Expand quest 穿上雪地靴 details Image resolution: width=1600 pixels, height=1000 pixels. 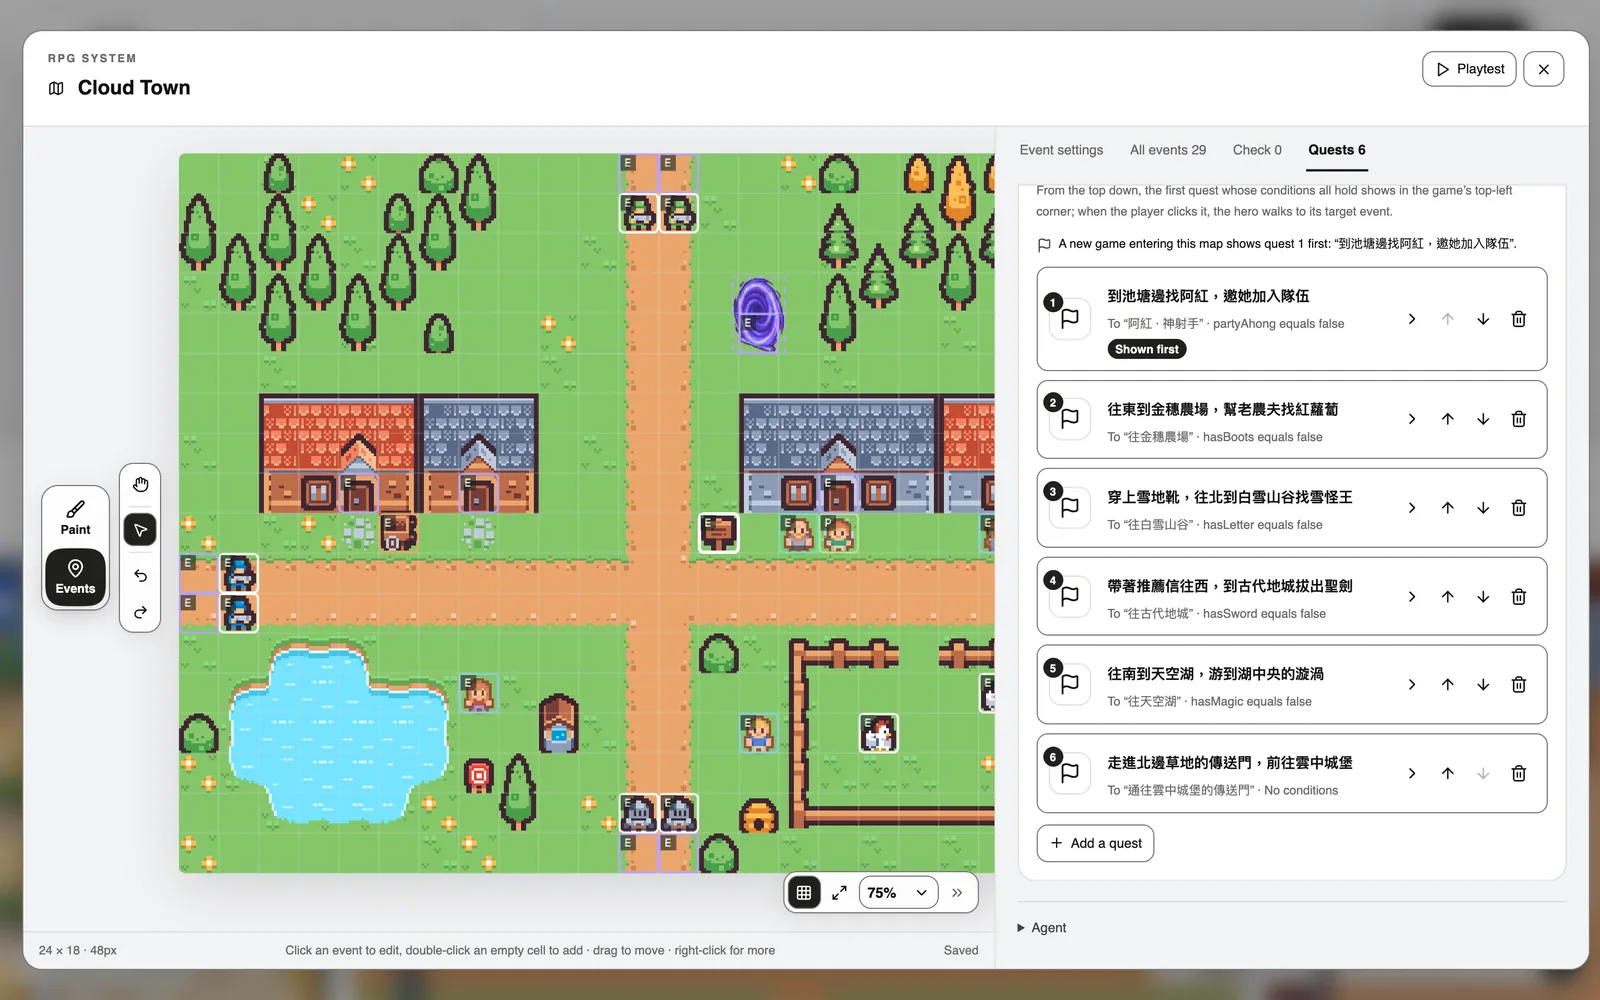1412,508
